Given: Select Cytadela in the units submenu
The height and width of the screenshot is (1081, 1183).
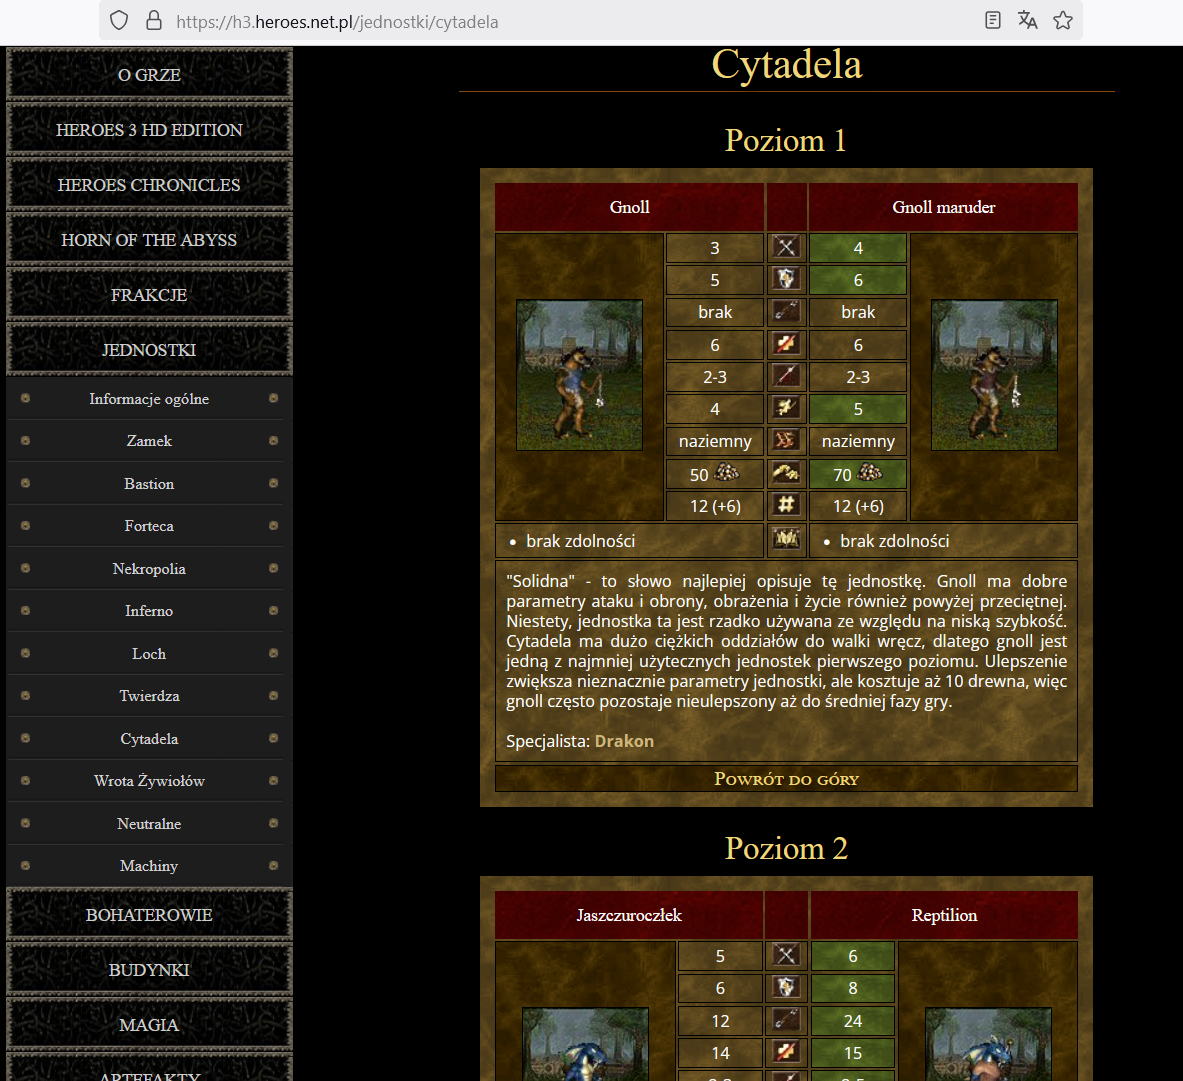Looking at the screenshot, I should coord(149,739).
